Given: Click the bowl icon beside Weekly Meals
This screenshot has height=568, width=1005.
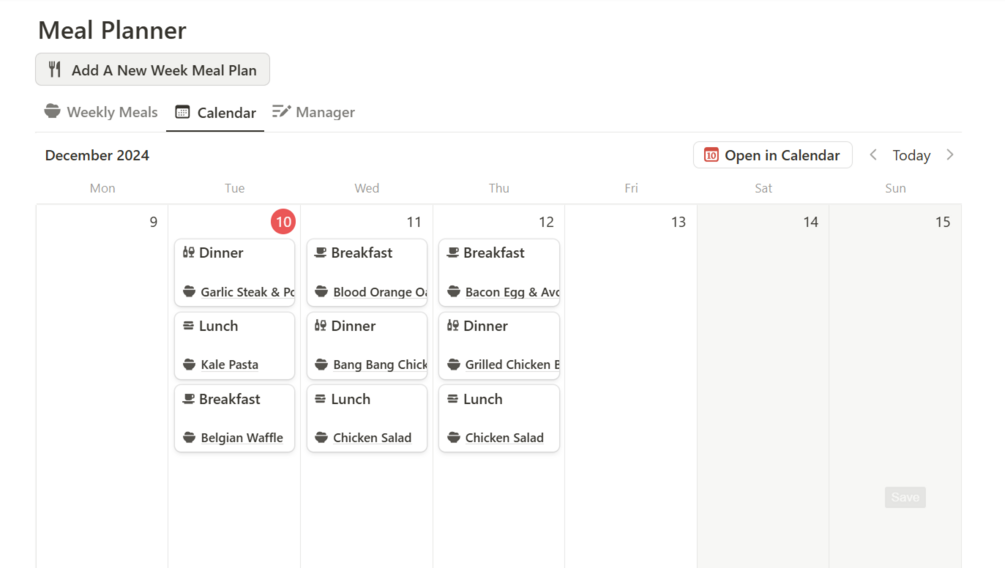Looking at the screenshot, I should click(x=52, y=112).
